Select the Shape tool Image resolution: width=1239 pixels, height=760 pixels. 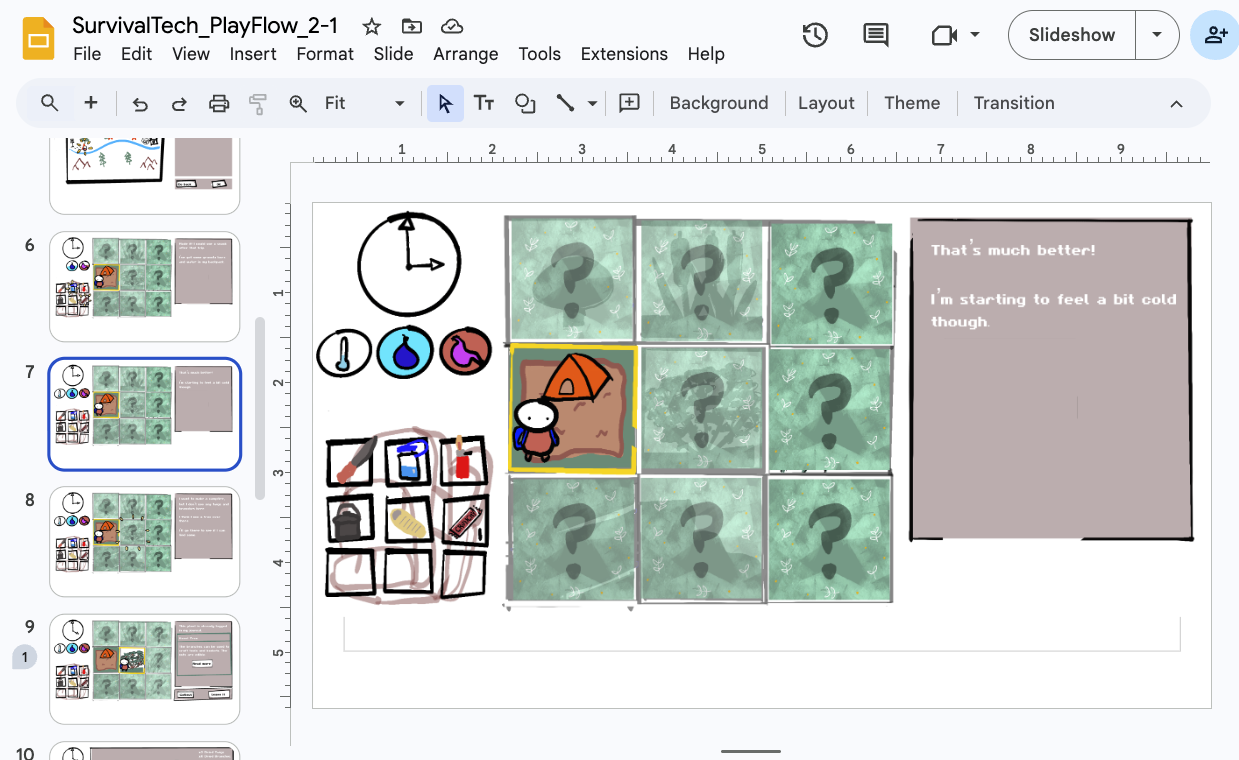[x=525, y=103]
